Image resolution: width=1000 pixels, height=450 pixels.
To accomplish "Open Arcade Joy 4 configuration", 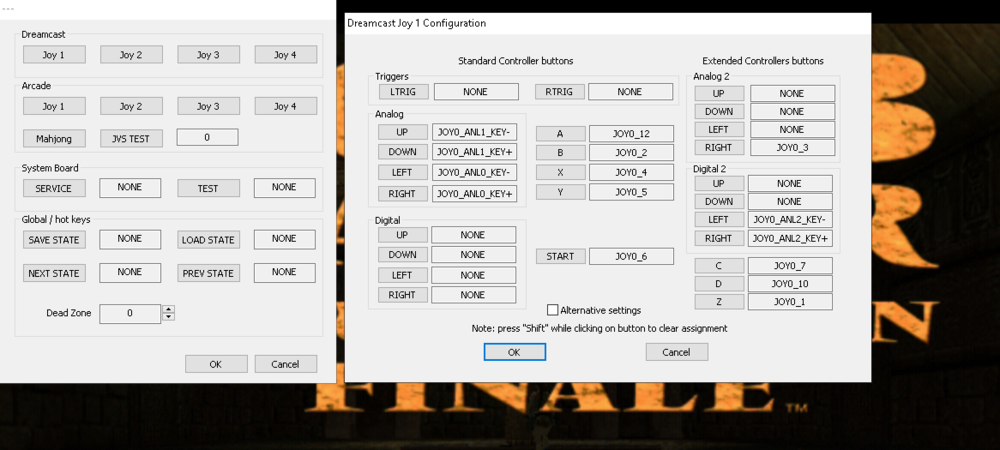I will click(x=286, y=106).
